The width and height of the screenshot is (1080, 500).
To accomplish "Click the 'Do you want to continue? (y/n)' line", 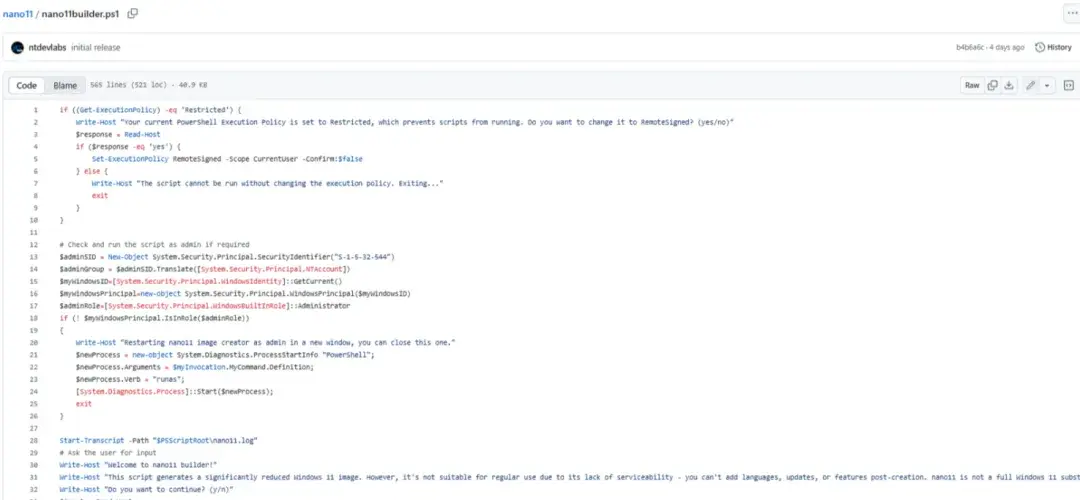I will 147,489.
